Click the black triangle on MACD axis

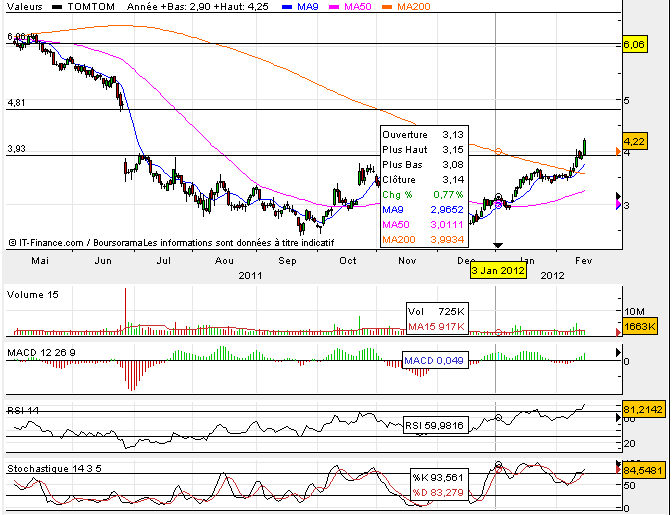tap(618, 353)
